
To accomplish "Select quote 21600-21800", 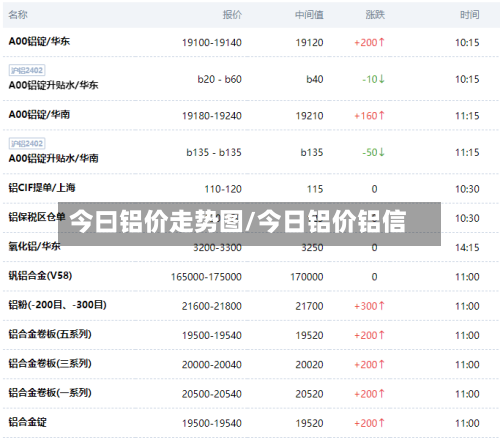I will [x=212, y=306].
